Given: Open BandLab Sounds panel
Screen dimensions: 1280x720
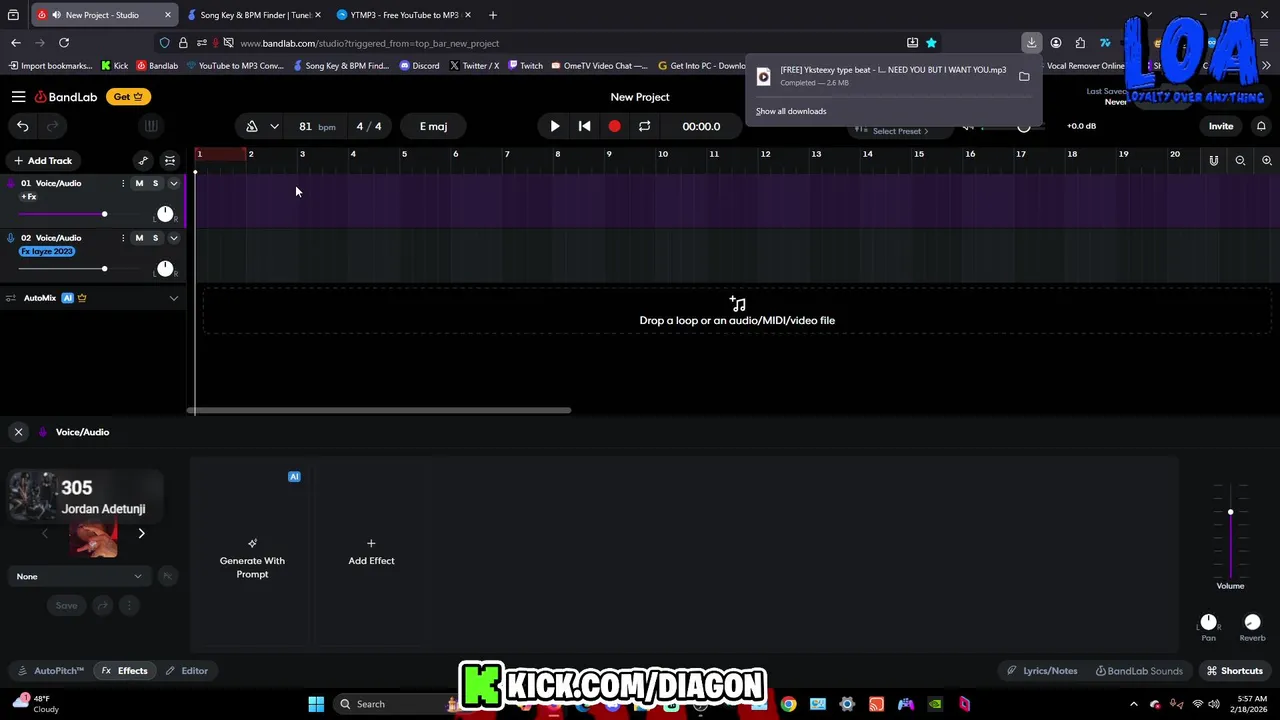Looking at the screenshot, I should coord(1139,671).
